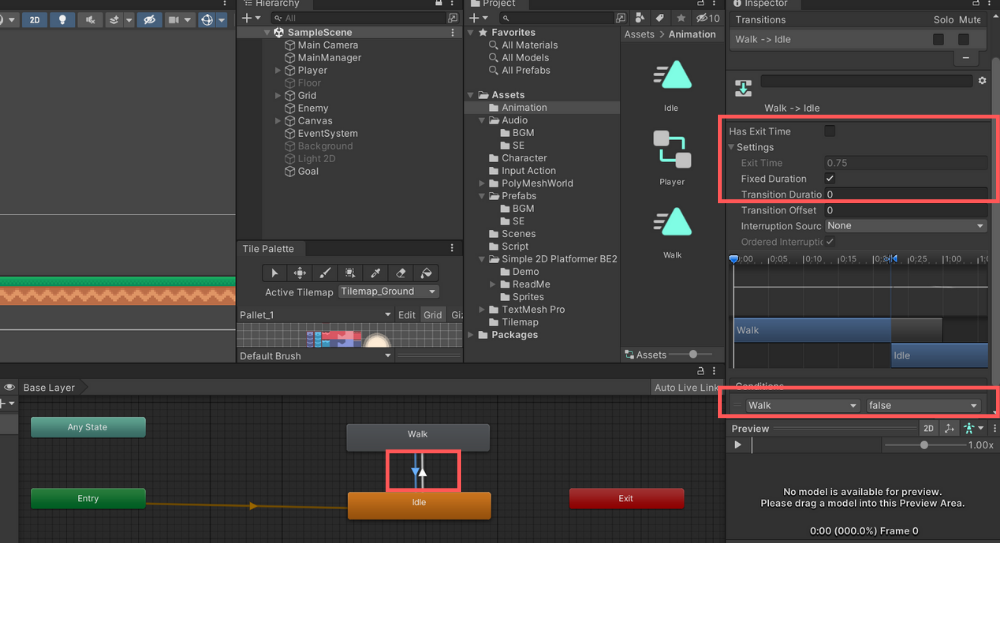This screenshot has width=1000, height=622.
Task: Click the transition settings gear icon
Action: point(982,81)
